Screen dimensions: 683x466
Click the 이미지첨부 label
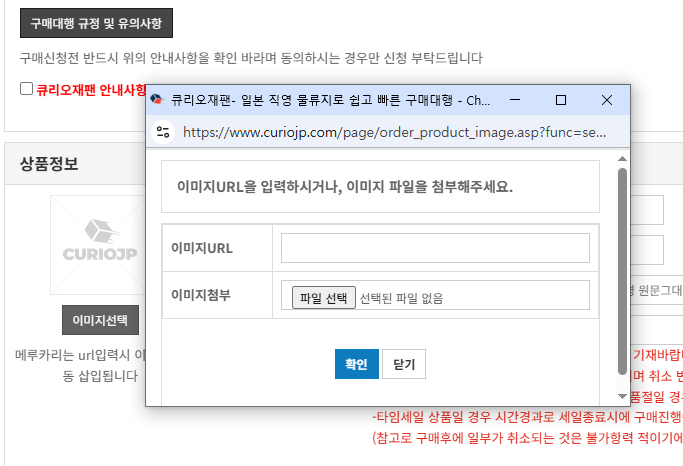[x=201, y=295]
